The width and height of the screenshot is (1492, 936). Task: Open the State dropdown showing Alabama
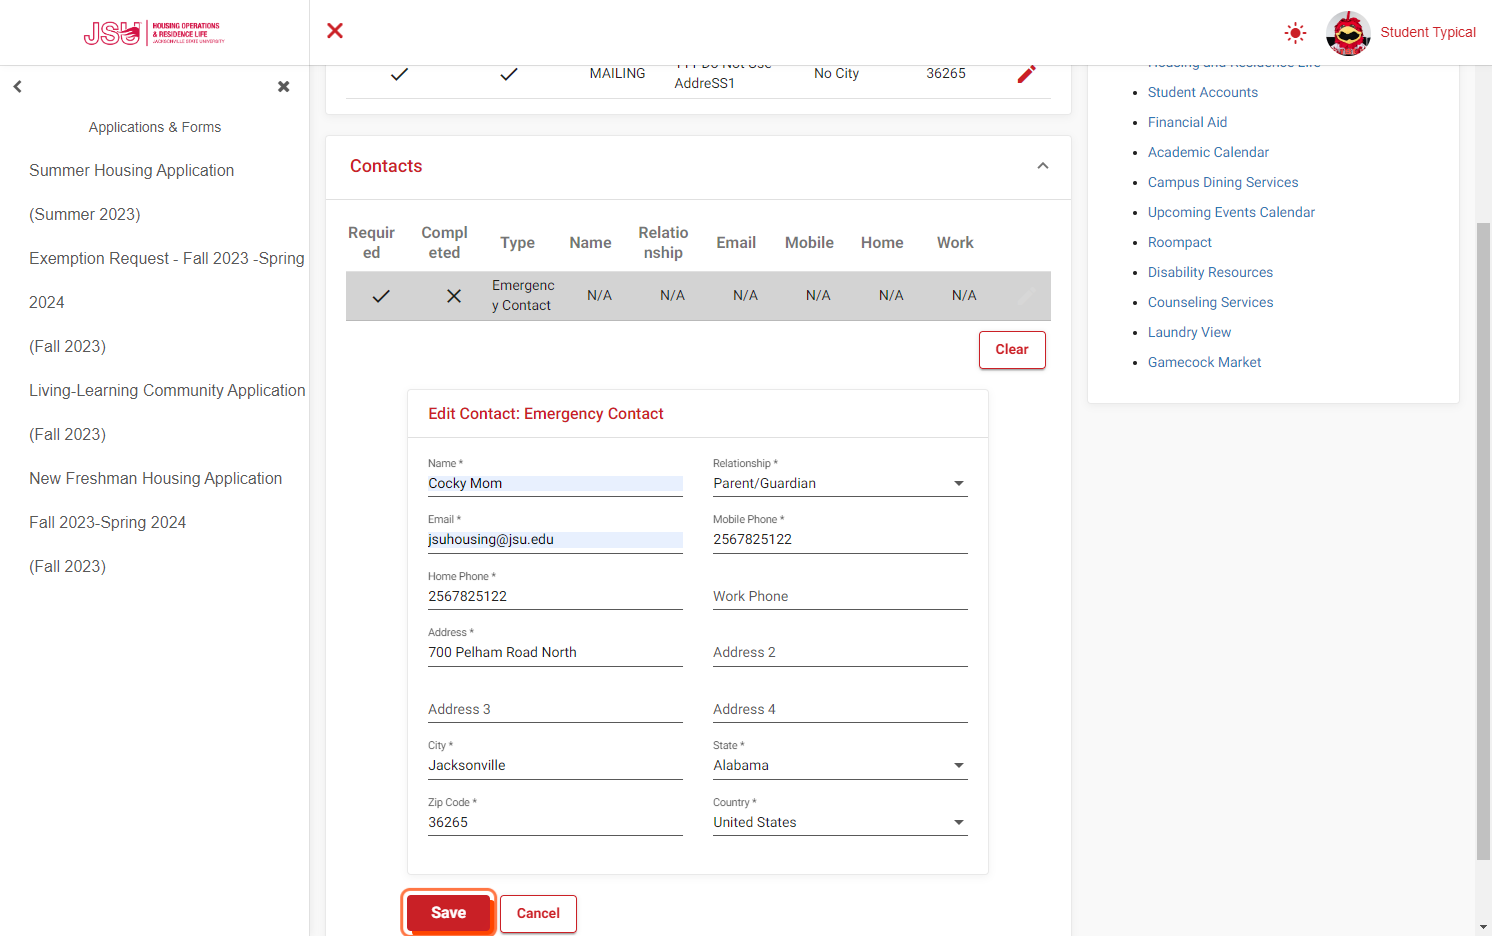pos(840,766)
